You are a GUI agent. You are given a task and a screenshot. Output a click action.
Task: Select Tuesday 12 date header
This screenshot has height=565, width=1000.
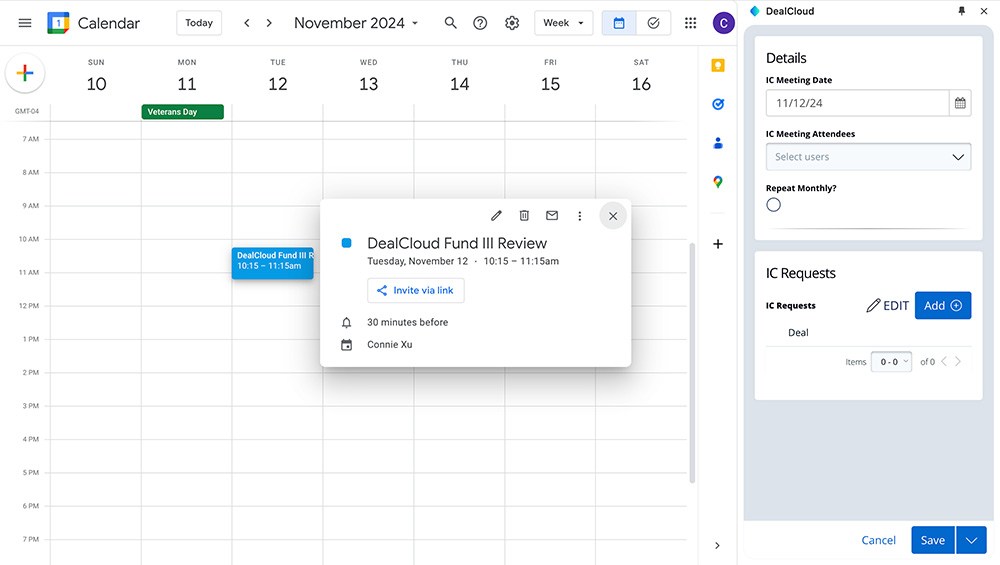click(277, 77)
